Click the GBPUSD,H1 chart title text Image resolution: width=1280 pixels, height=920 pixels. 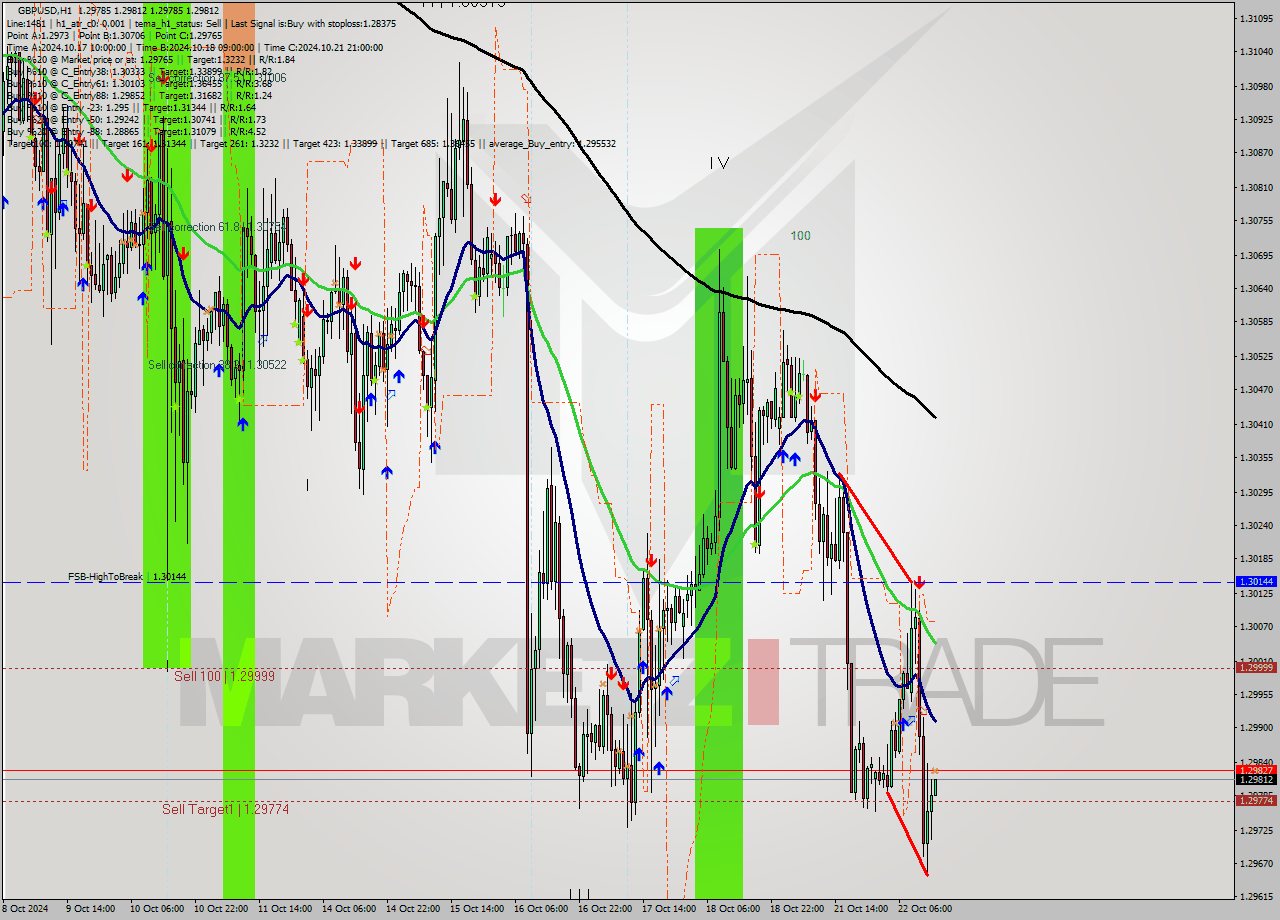click(x=45, y=10)
